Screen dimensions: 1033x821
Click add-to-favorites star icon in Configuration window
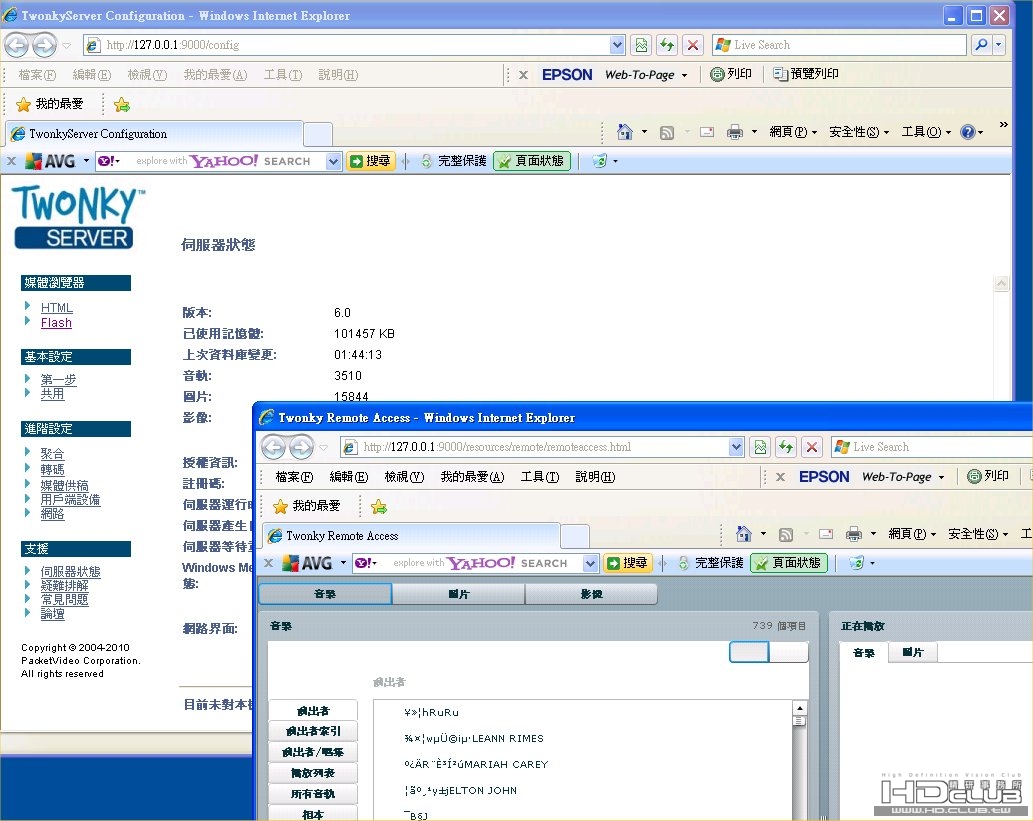pyautogui.click(x=122, y=104)
